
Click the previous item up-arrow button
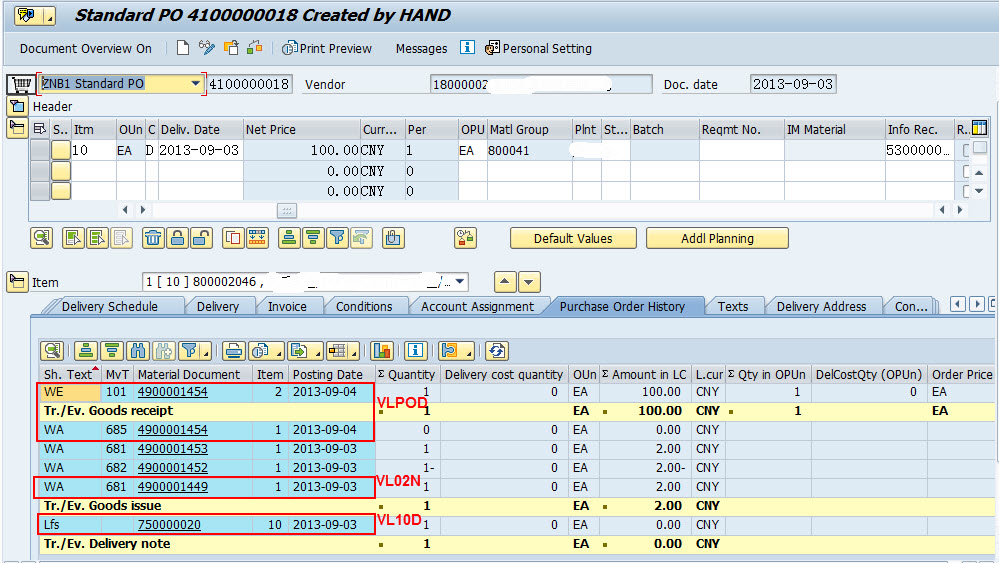pyautogui.click(x=505, y=282)
